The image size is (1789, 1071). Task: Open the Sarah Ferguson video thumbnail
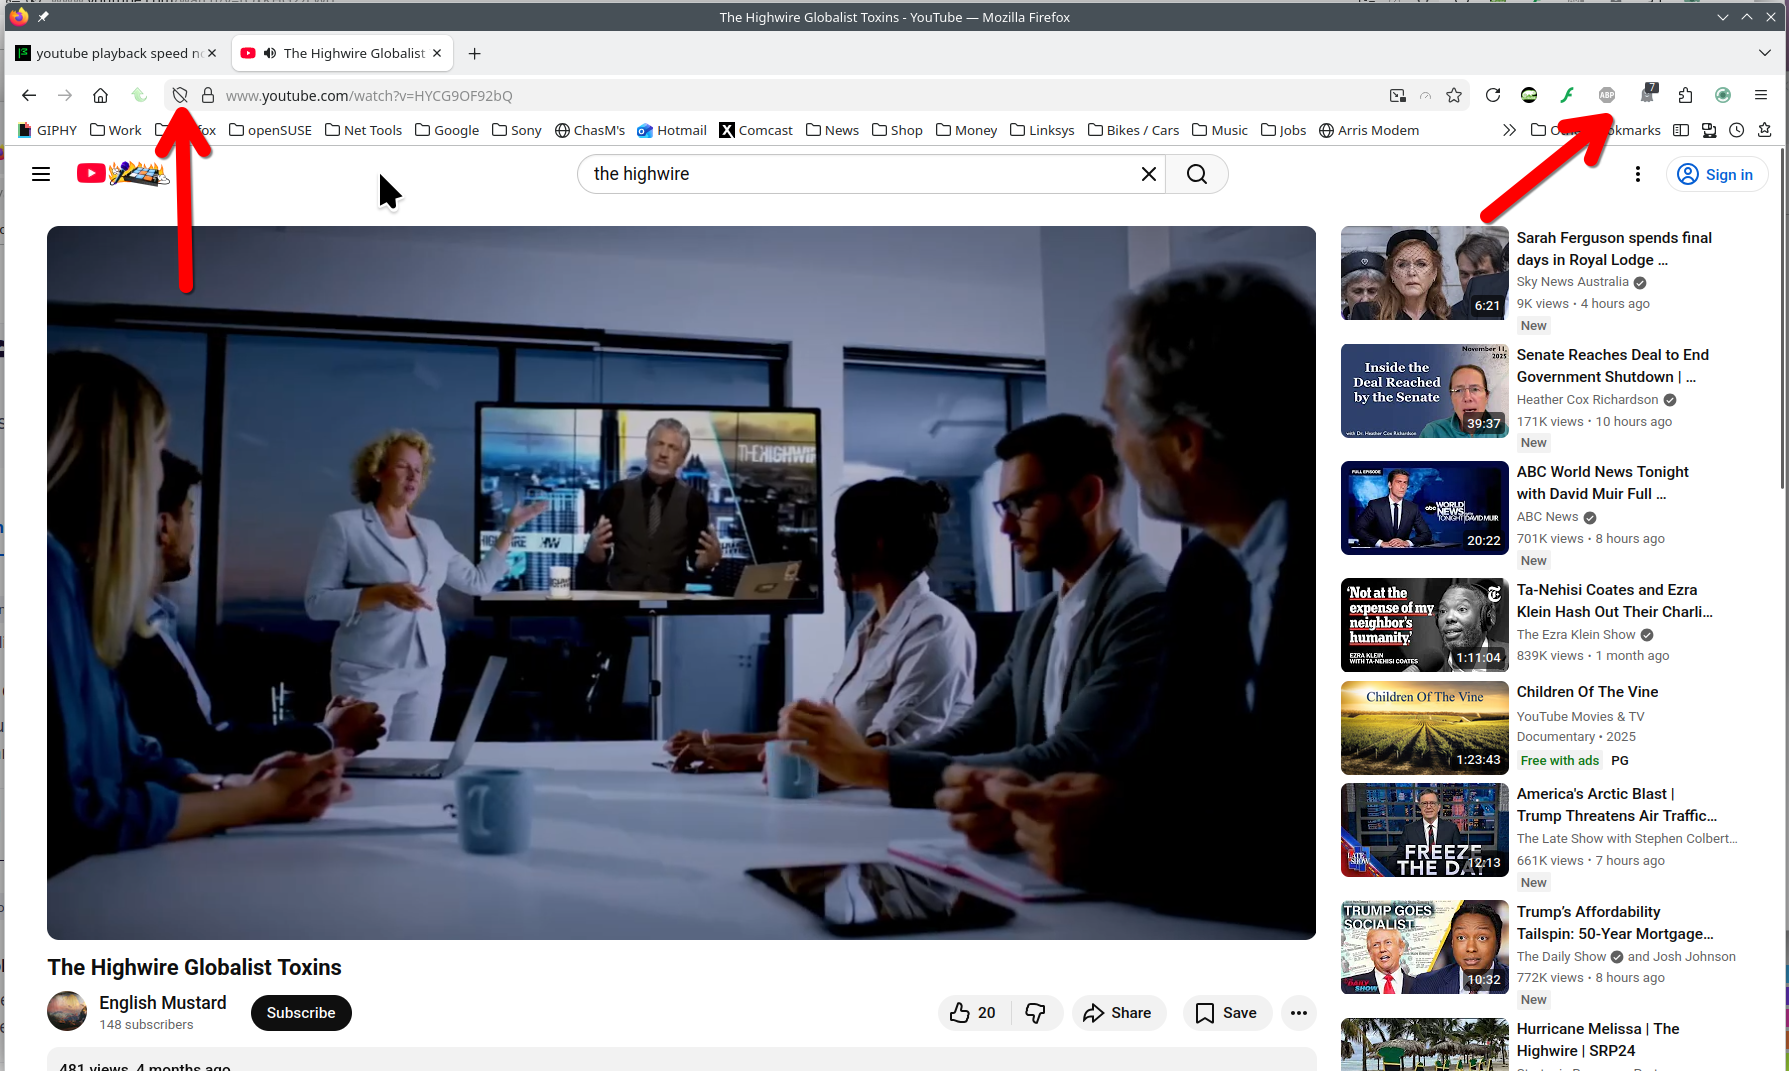[x=1424, y=273]
